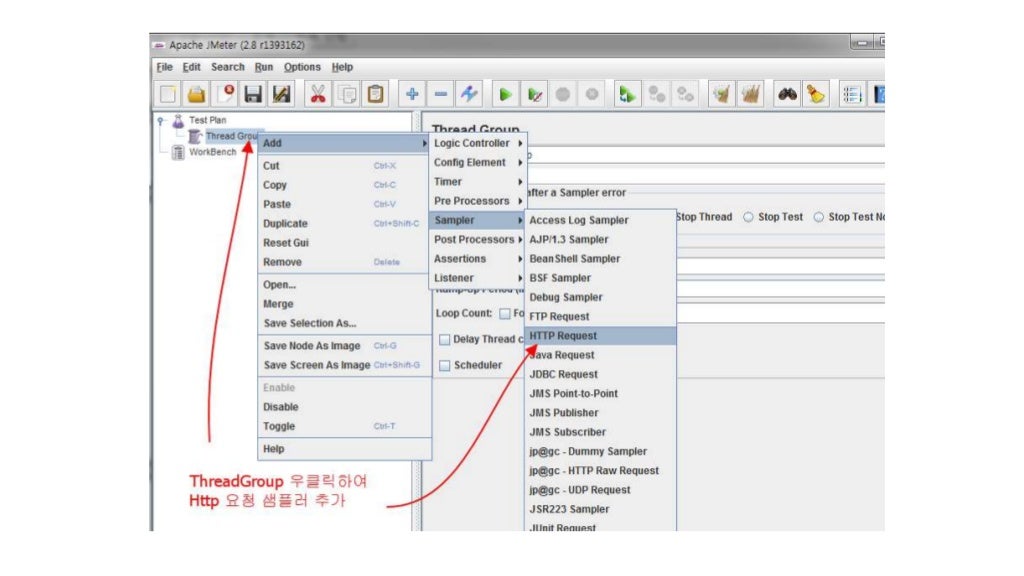Select Remove in the context menu
The width and height of the screenshot is (1024, 576).
click(344, 262)
